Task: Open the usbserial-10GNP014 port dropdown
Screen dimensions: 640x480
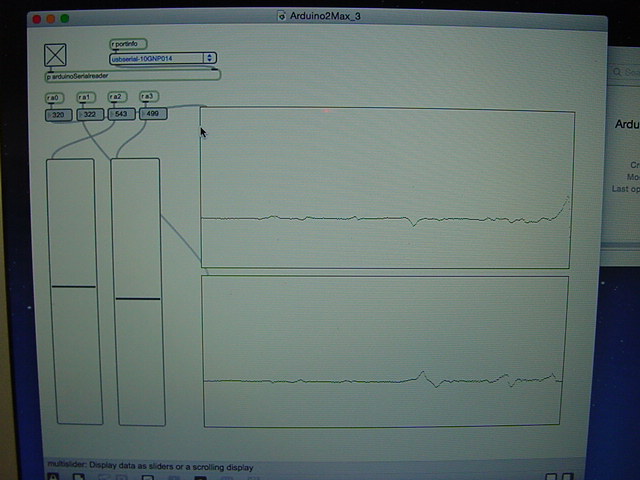Action: click(x=162, y=58)
